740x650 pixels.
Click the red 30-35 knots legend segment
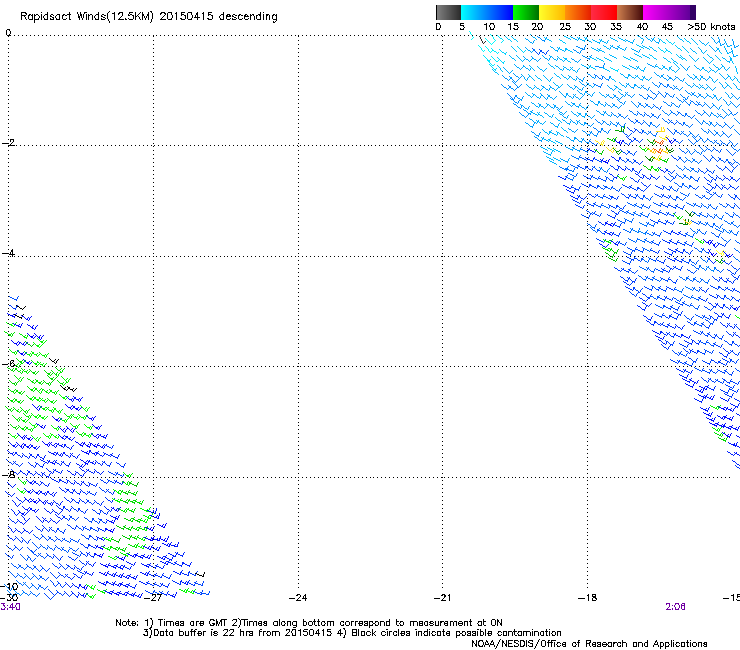[x=604, y=12]
